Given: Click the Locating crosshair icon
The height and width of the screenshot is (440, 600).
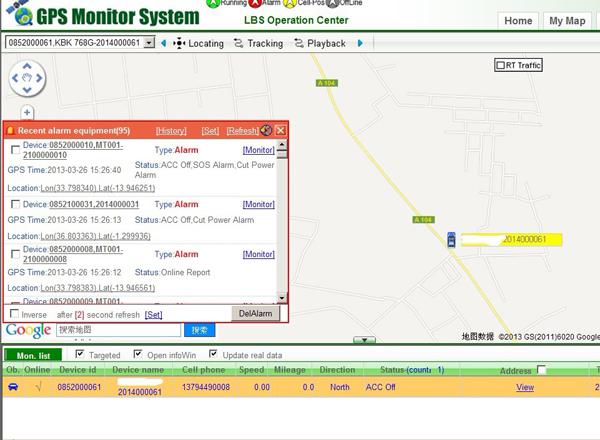Looking at the screenshot, I should 179,43.
